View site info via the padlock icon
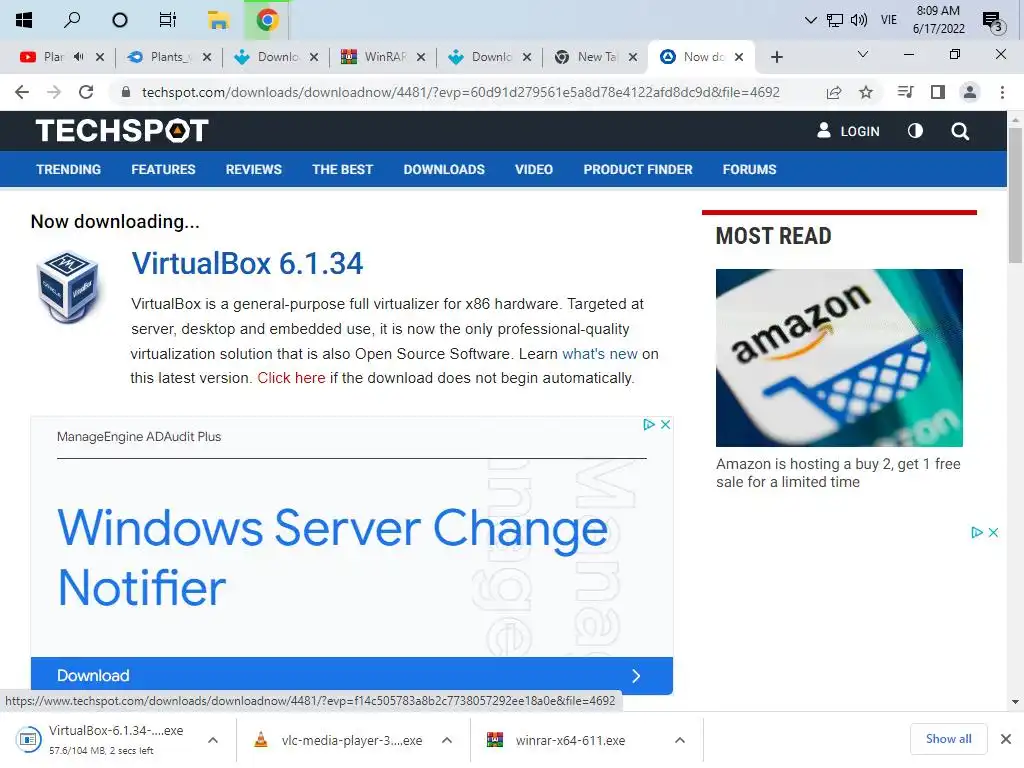 126,92
